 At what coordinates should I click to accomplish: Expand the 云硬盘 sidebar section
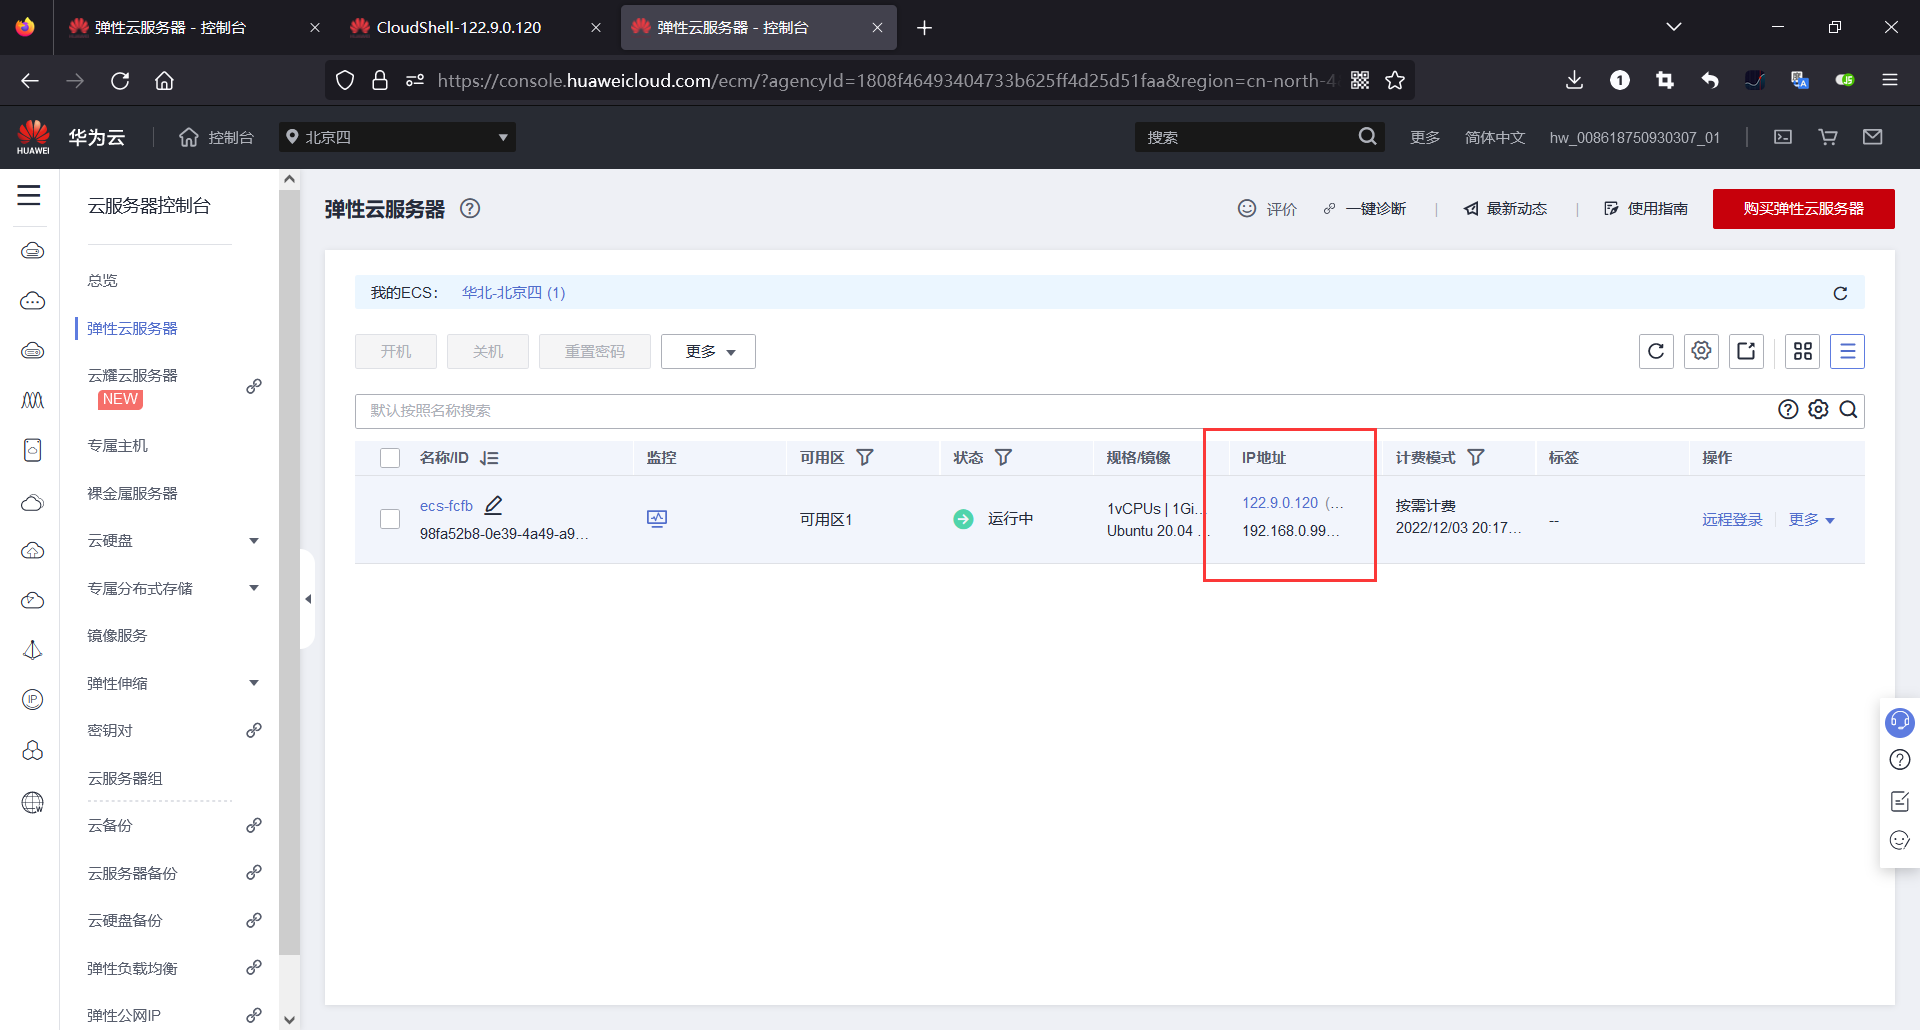[254, 541]
